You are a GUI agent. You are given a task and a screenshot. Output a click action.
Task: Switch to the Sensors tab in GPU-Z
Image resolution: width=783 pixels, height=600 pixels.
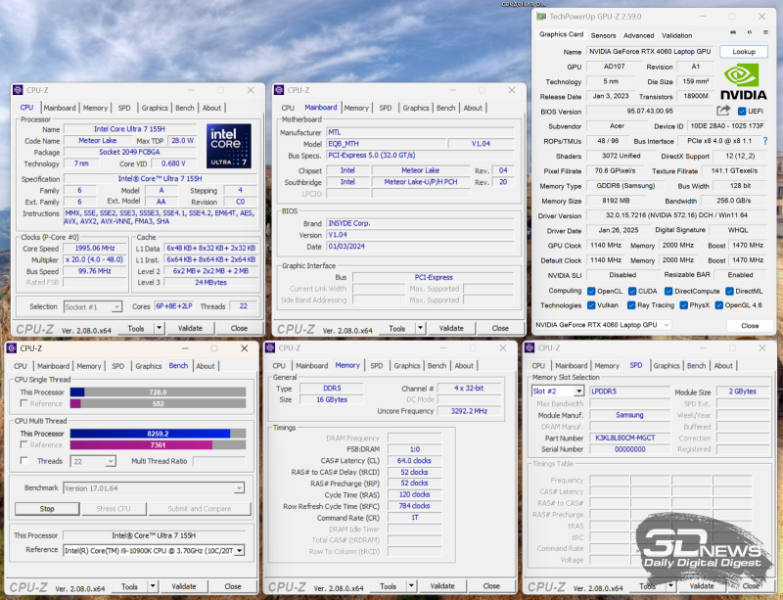pyautogui.click(x=603, y=35)
